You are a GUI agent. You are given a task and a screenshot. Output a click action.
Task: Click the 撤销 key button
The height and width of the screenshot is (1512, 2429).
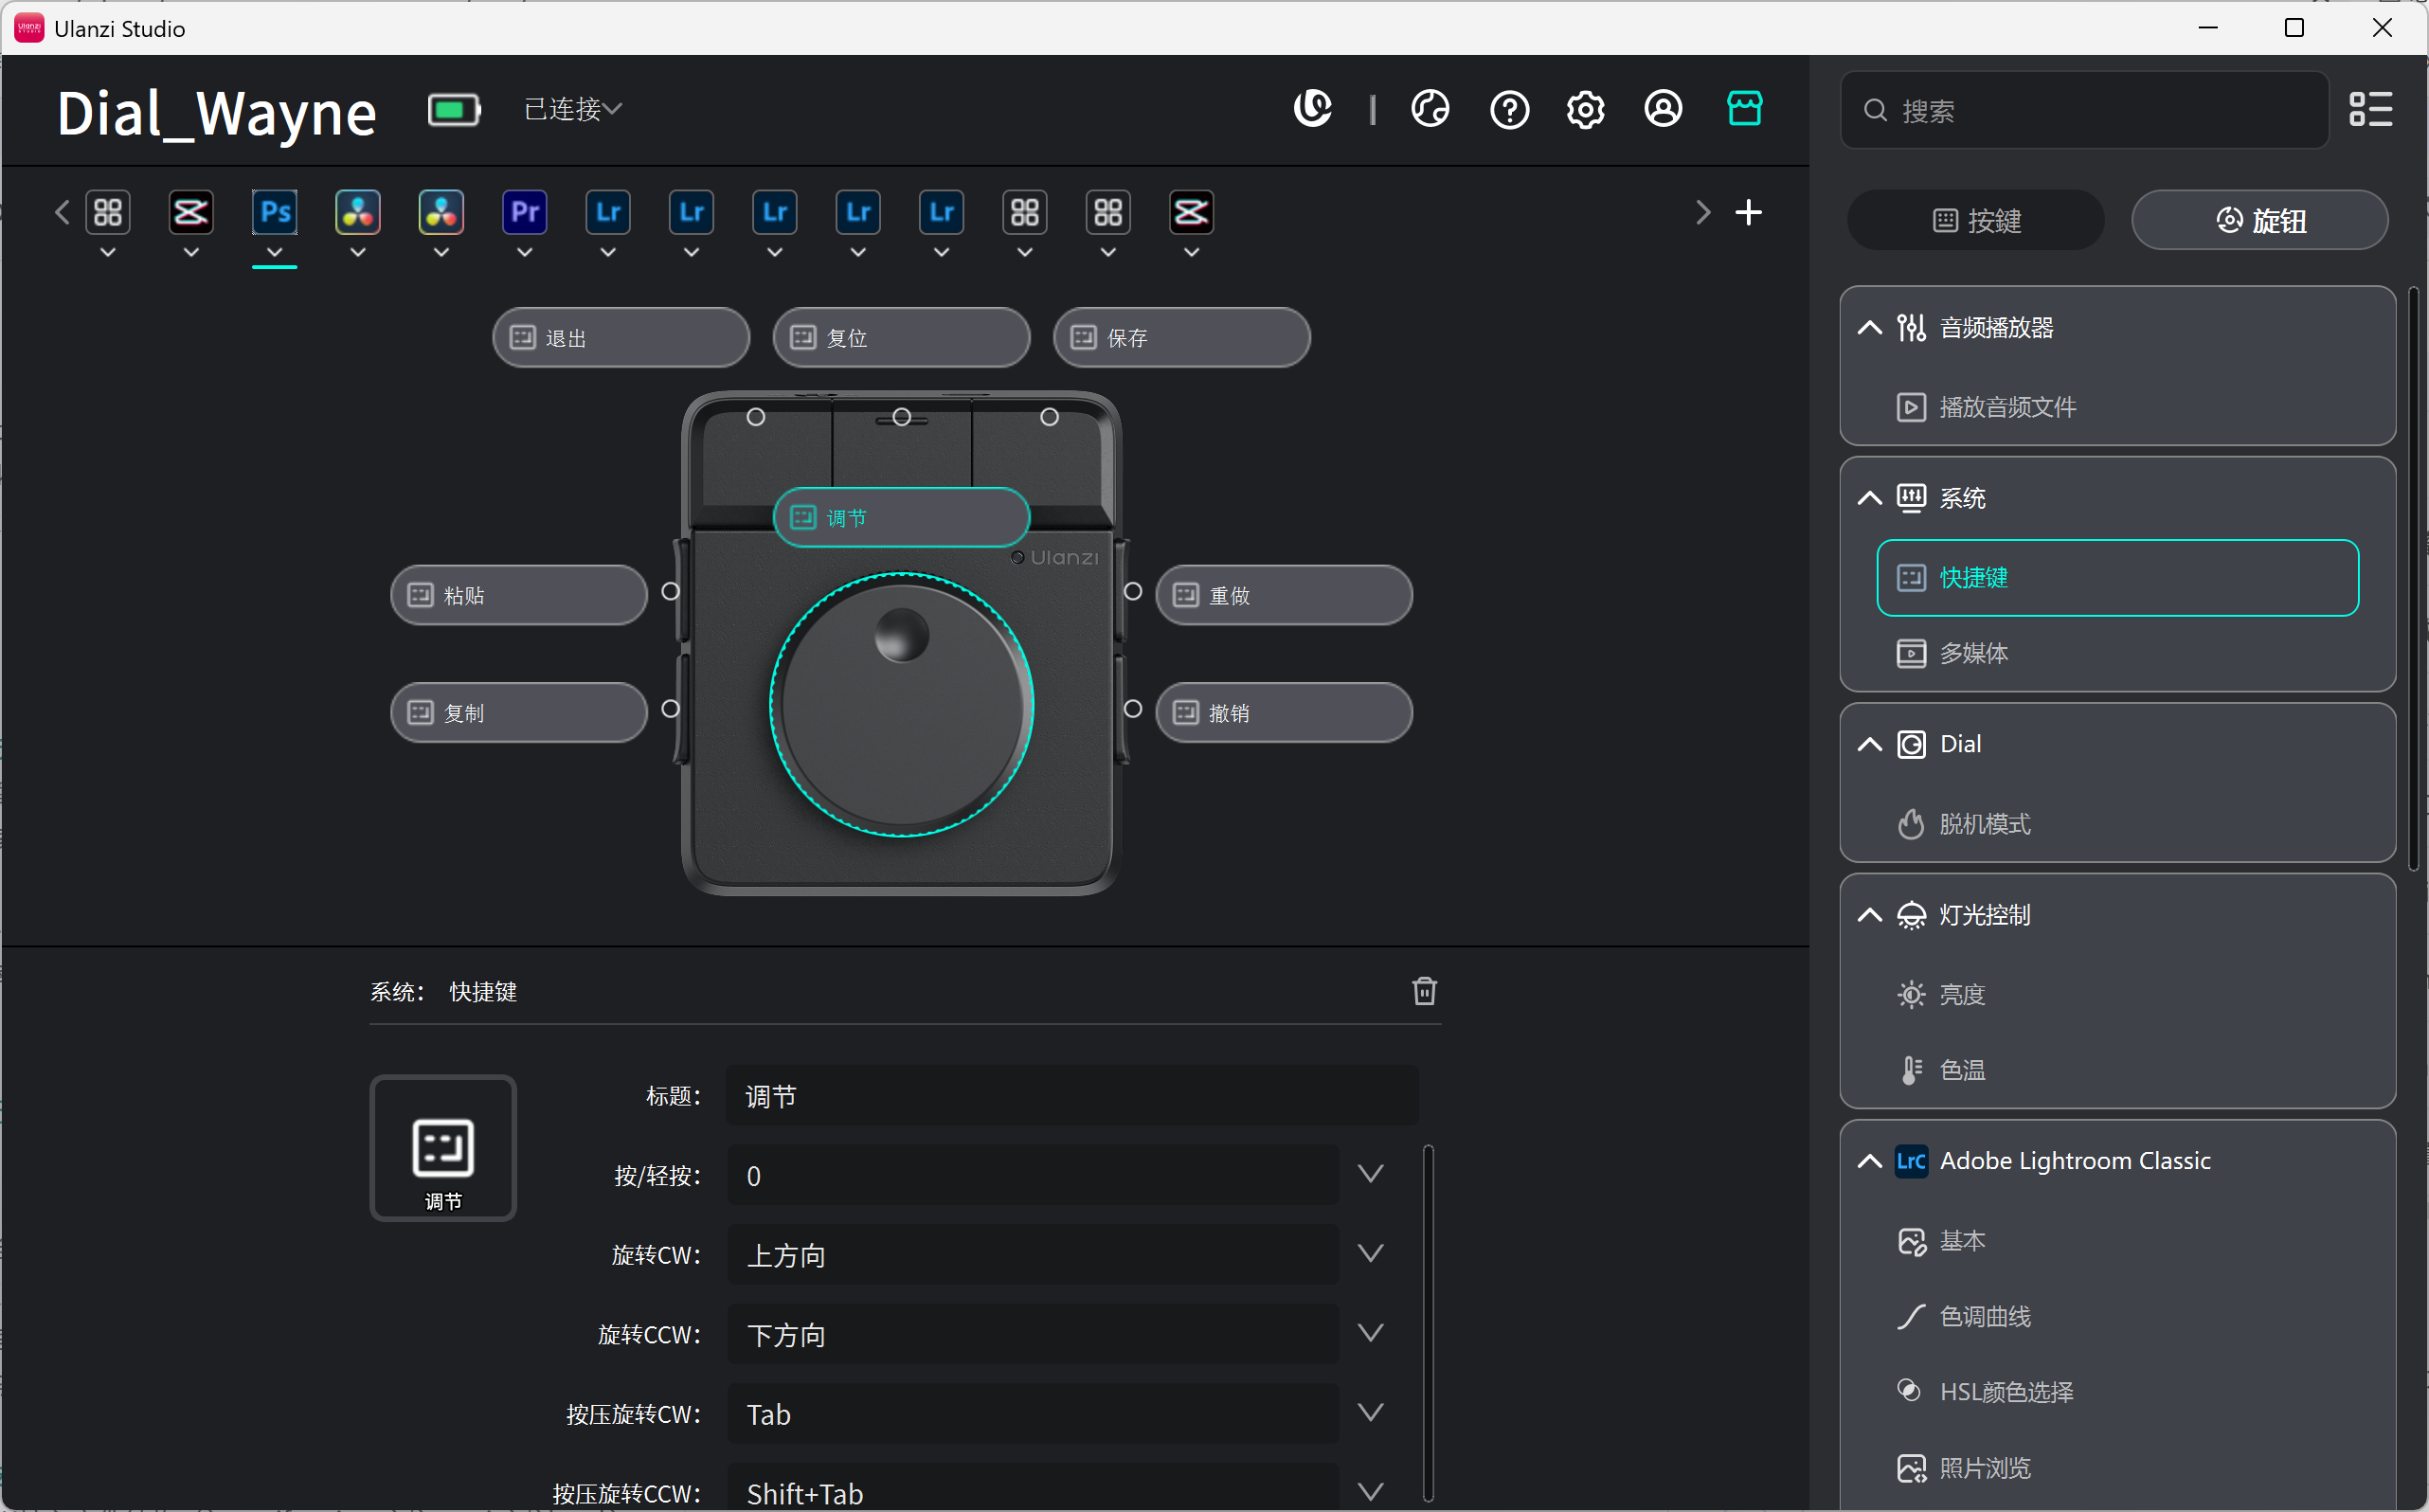[1283, 712]
